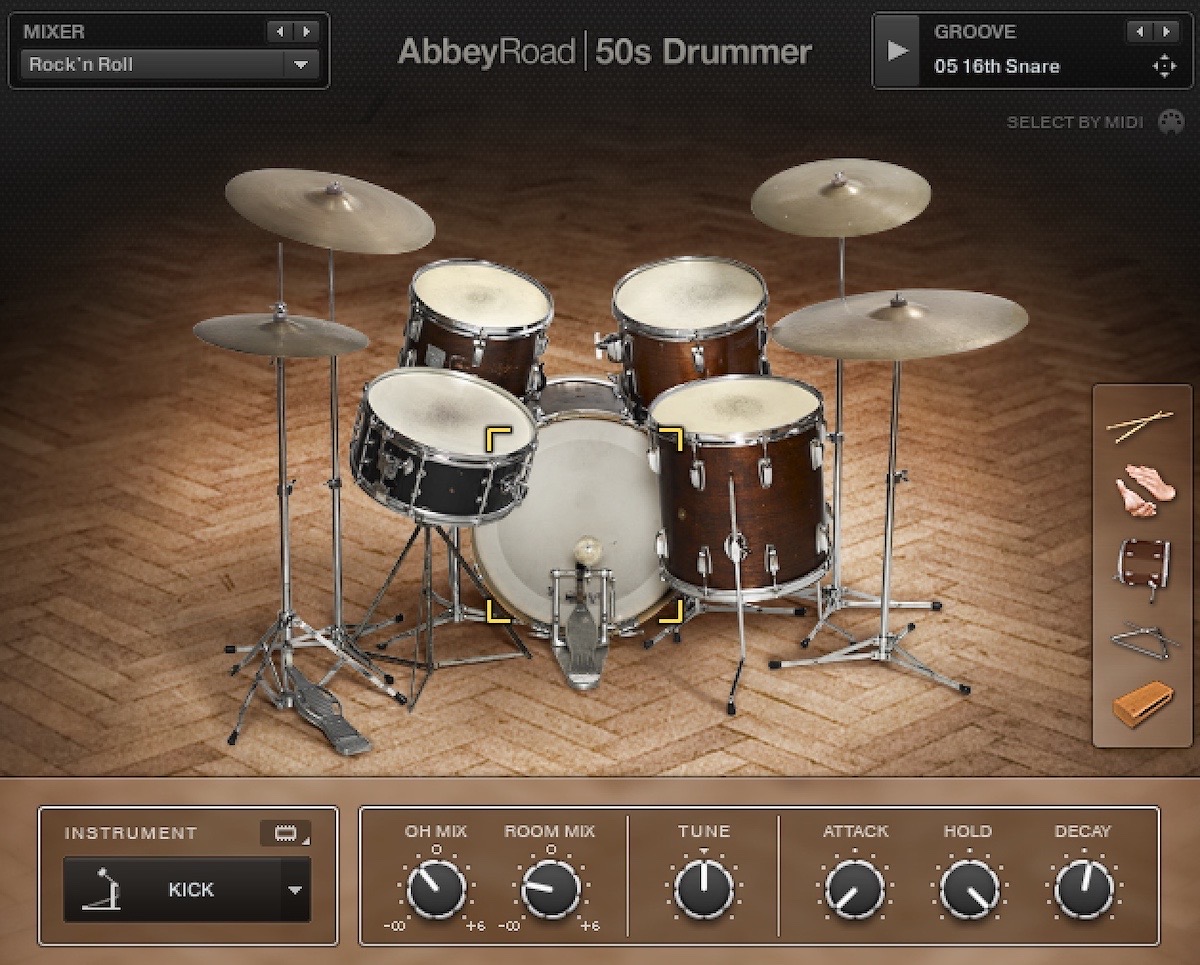Click the HOLD knob
Viewport: 1200px width, 965px height.
969,888
